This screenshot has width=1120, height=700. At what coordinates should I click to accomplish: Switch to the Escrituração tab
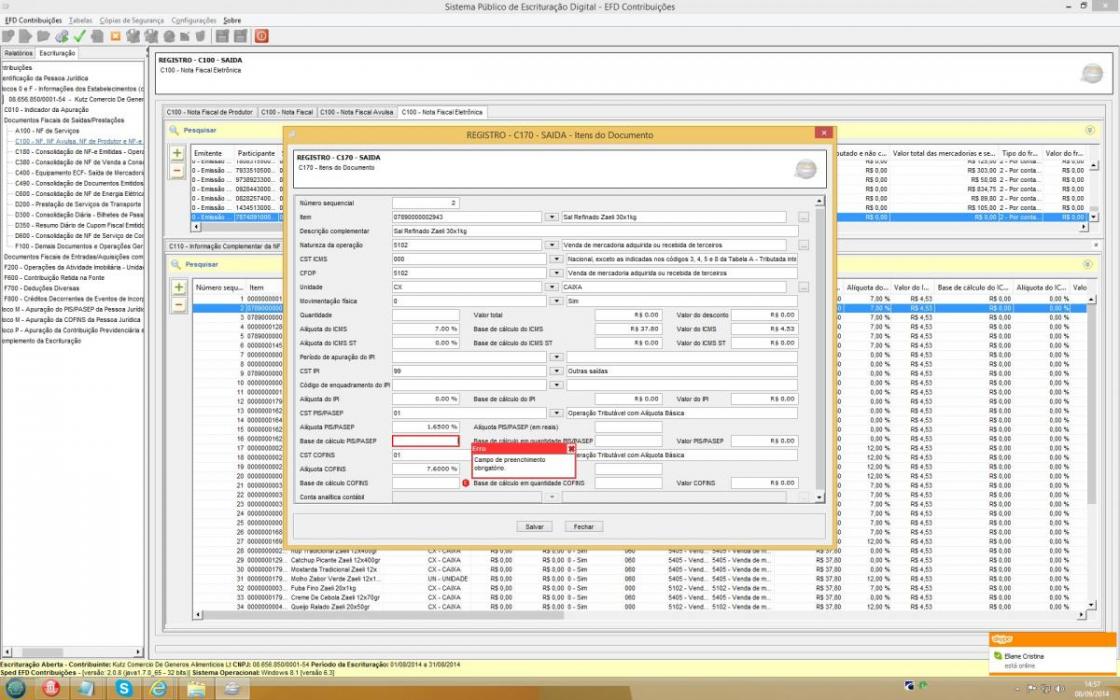pos(56,54)
